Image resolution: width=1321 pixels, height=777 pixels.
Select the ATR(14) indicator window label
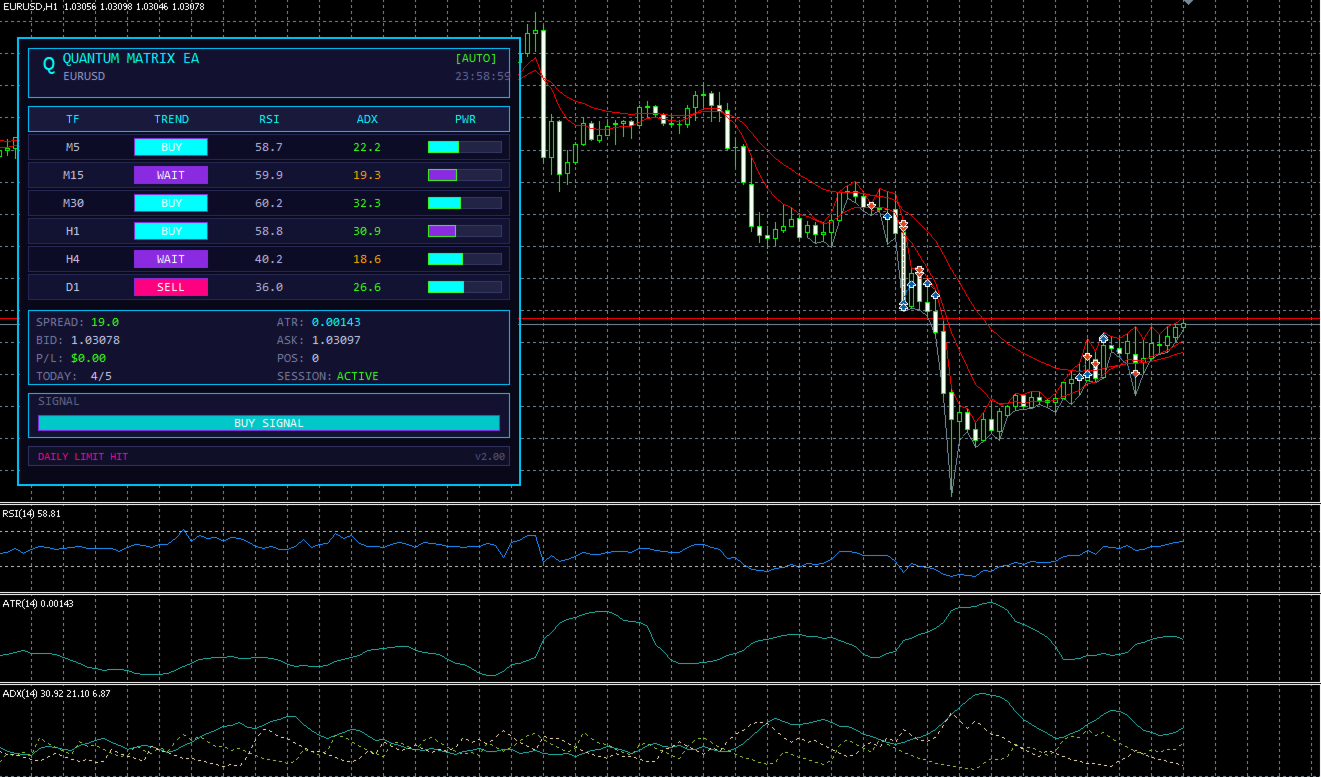coord(38,603)
